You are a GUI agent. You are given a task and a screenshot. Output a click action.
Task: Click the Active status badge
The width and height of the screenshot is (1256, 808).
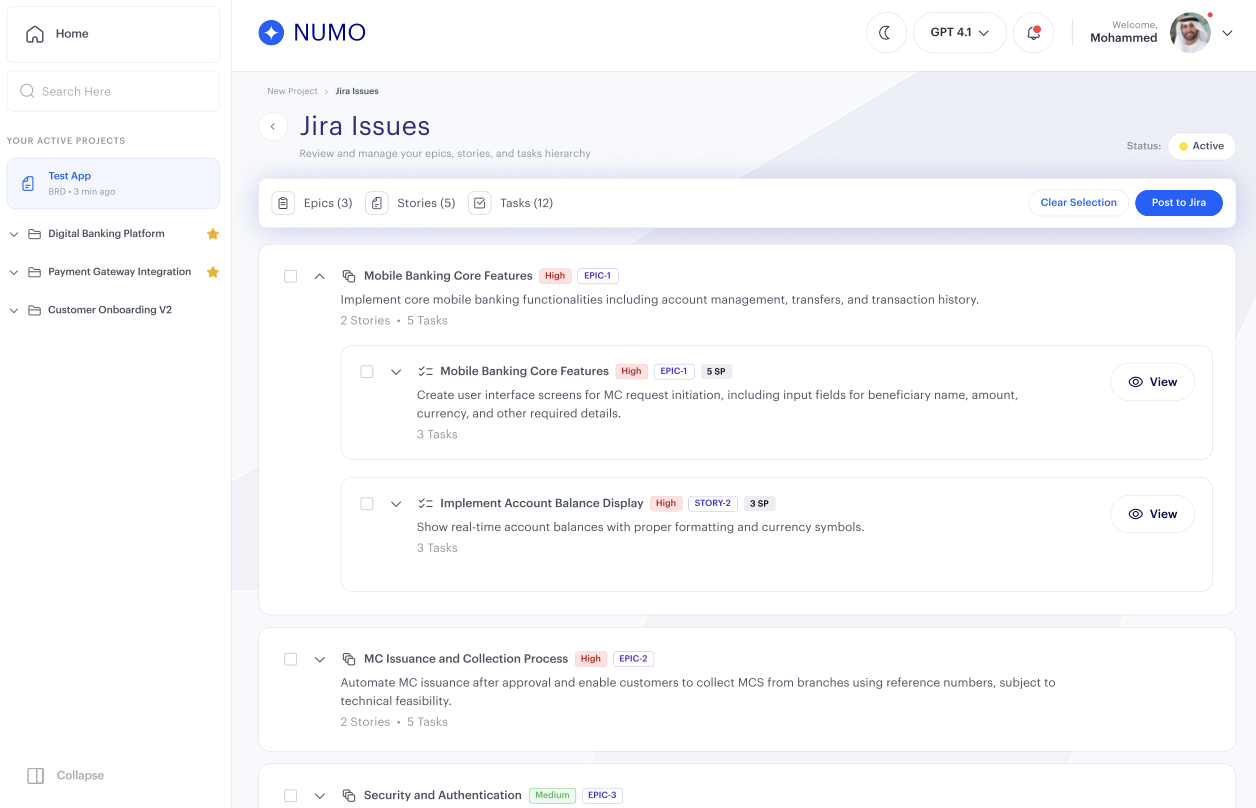tap(1201, 146)
